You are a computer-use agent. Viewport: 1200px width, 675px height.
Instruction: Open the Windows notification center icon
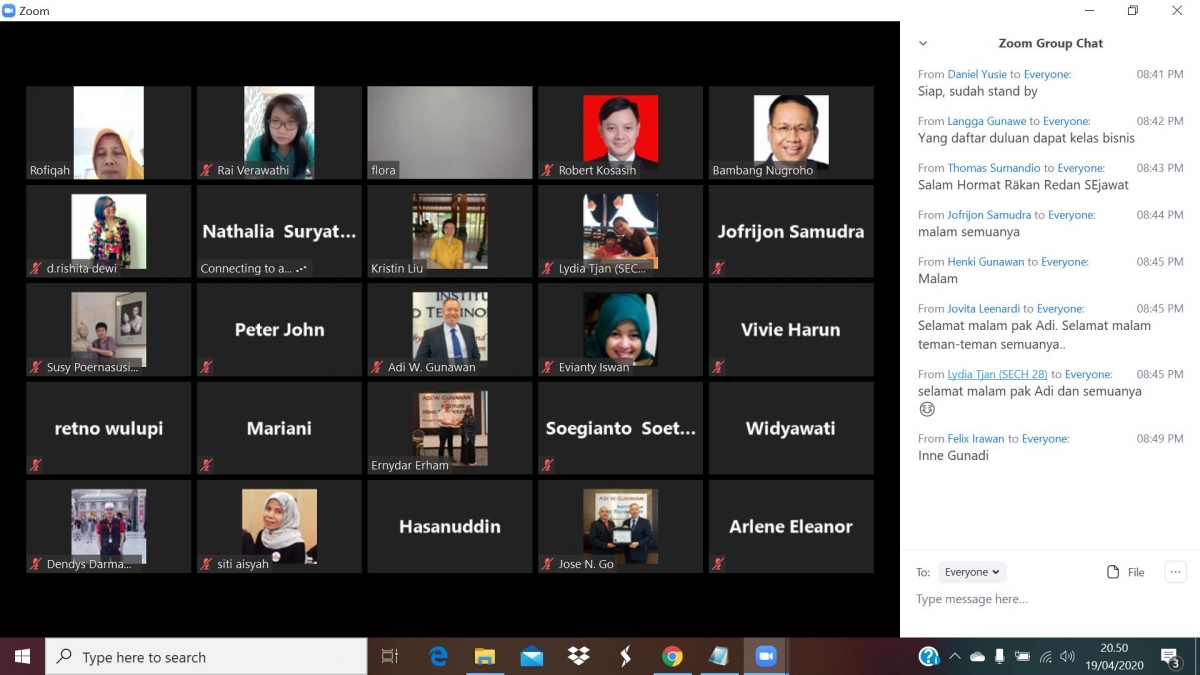point(1171,657)
